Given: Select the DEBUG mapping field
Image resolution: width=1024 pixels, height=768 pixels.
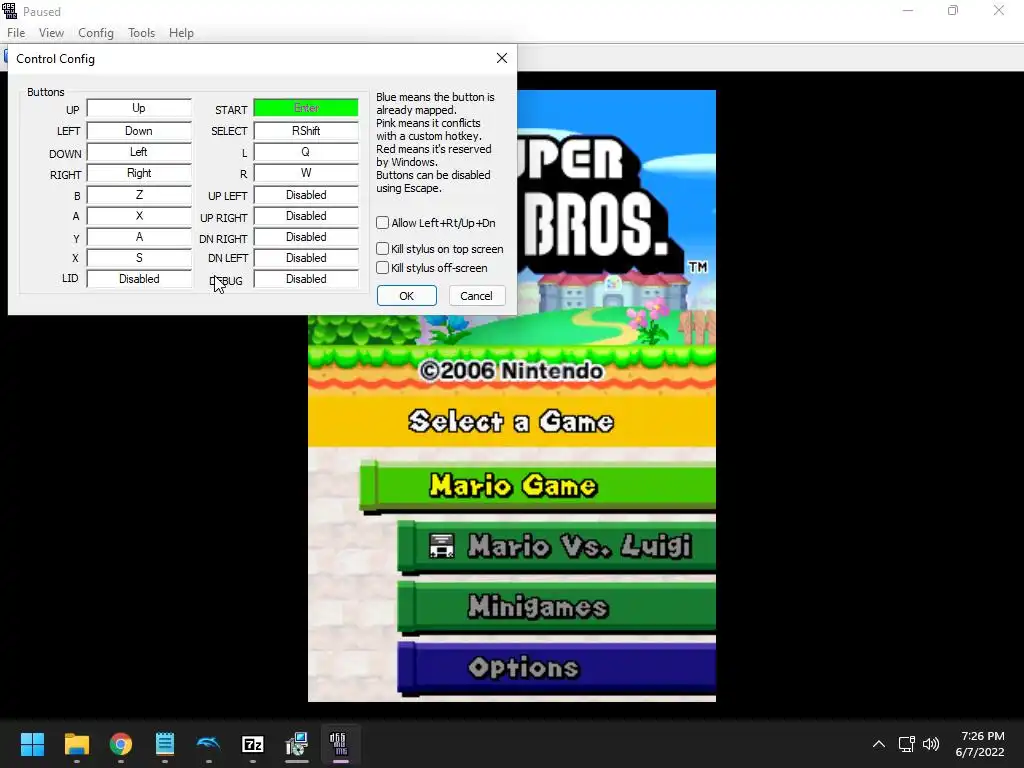Looking at the screenshot, I should (x=306, y=279).
